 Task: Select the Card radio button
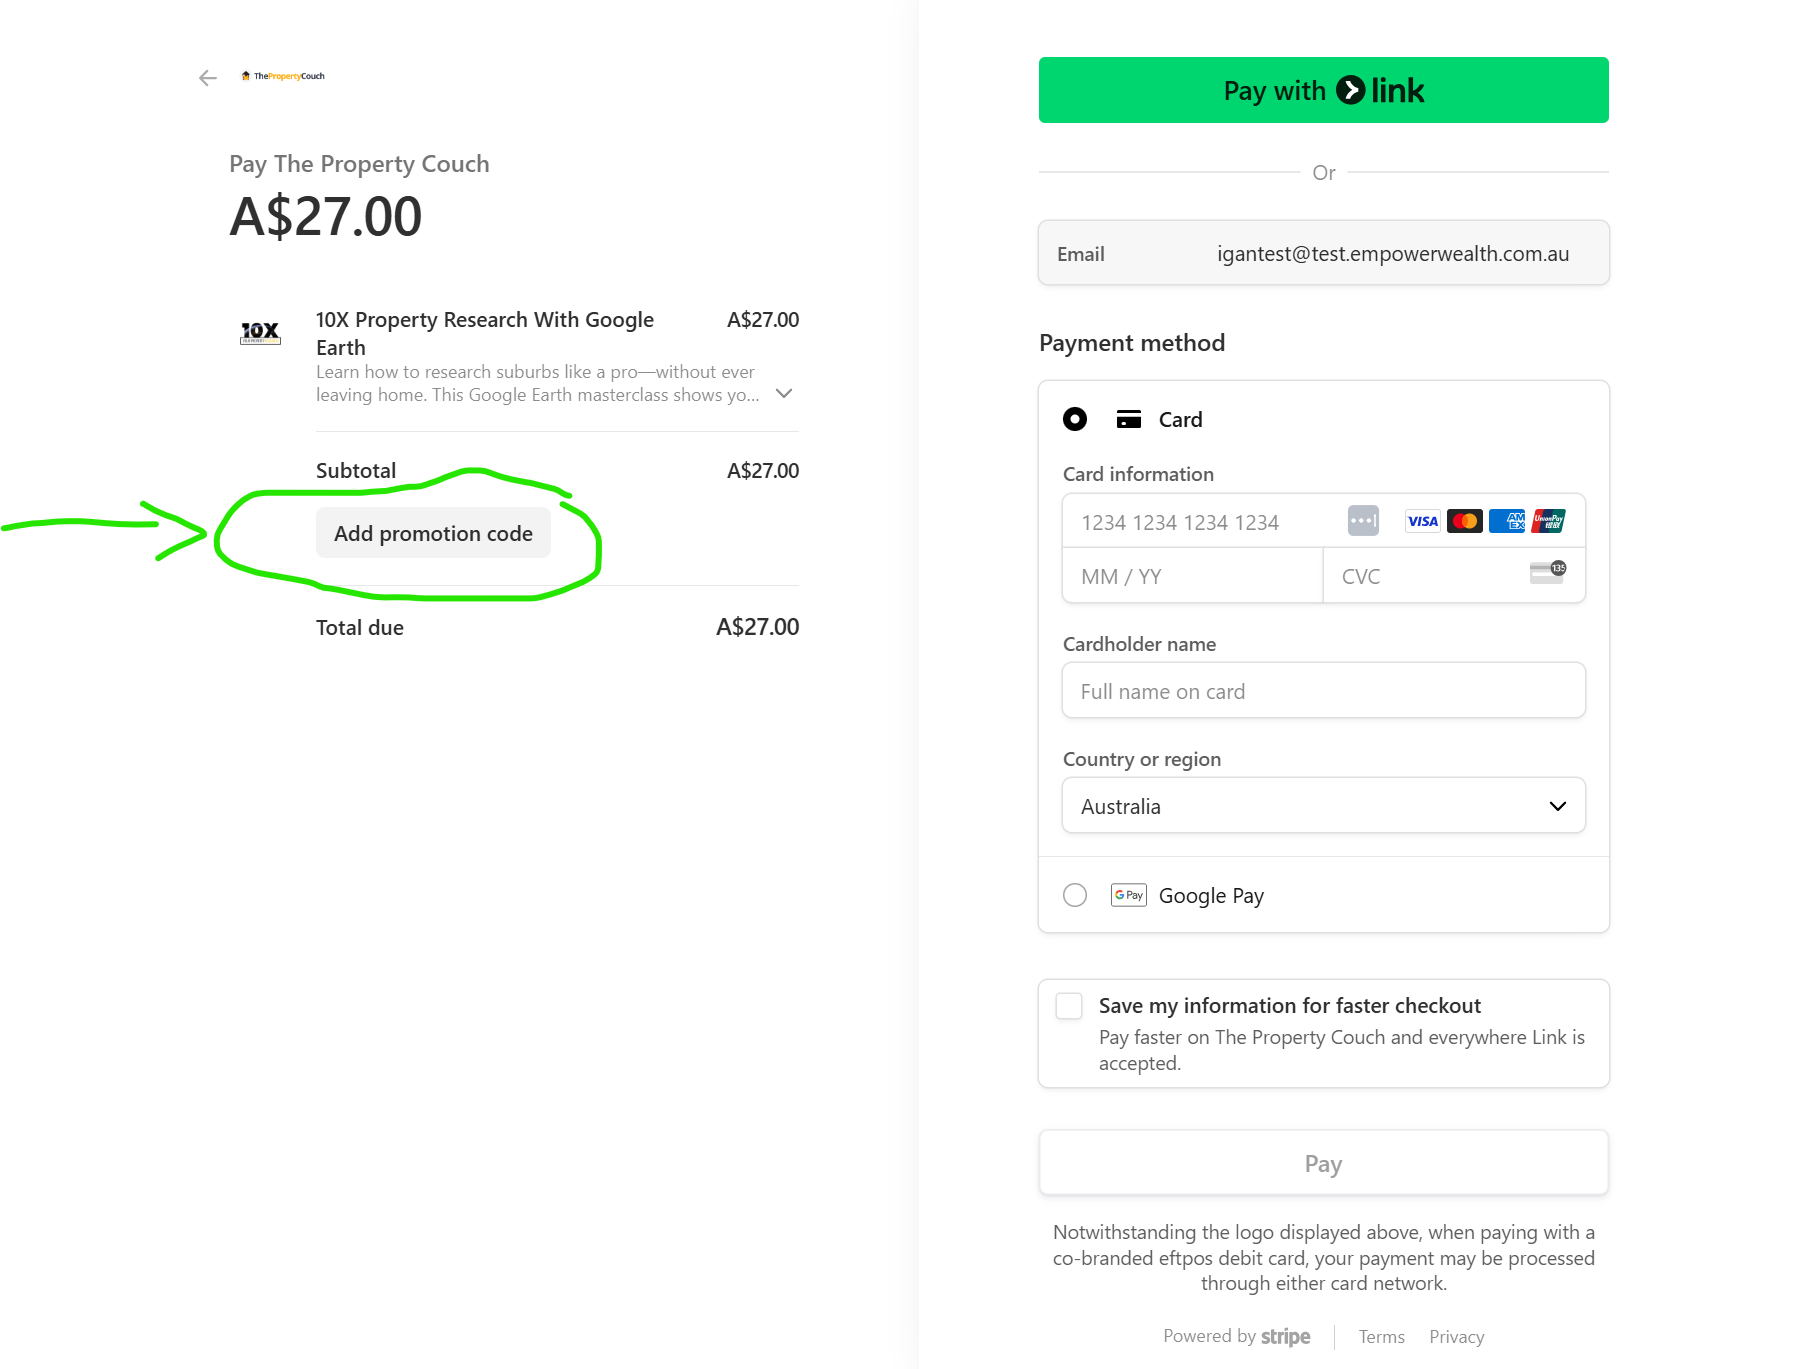1075,419
